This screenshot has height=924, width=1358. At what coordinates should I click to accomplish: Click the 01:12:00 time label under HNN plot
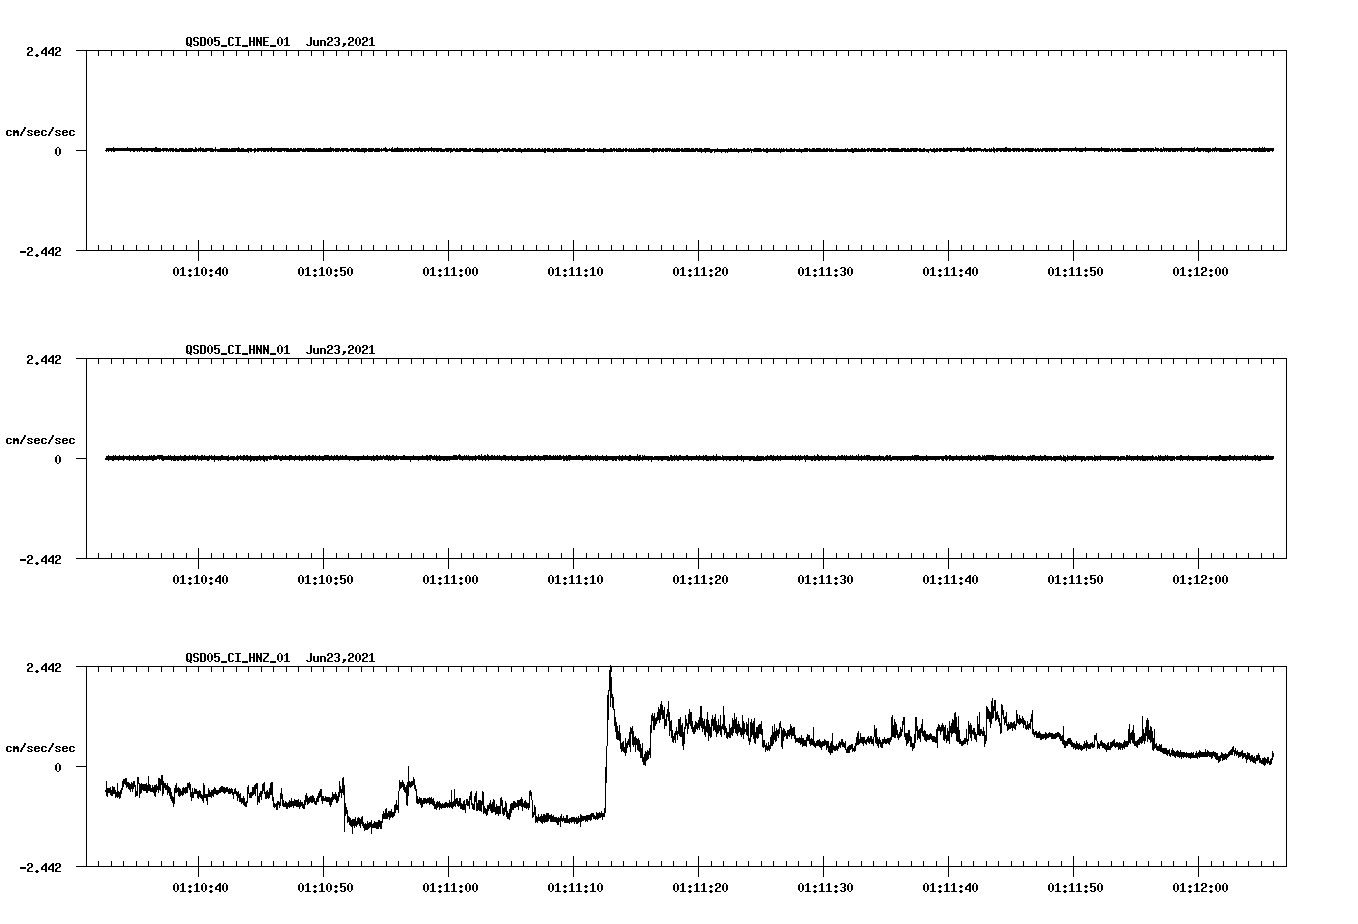click(1200, 580)
